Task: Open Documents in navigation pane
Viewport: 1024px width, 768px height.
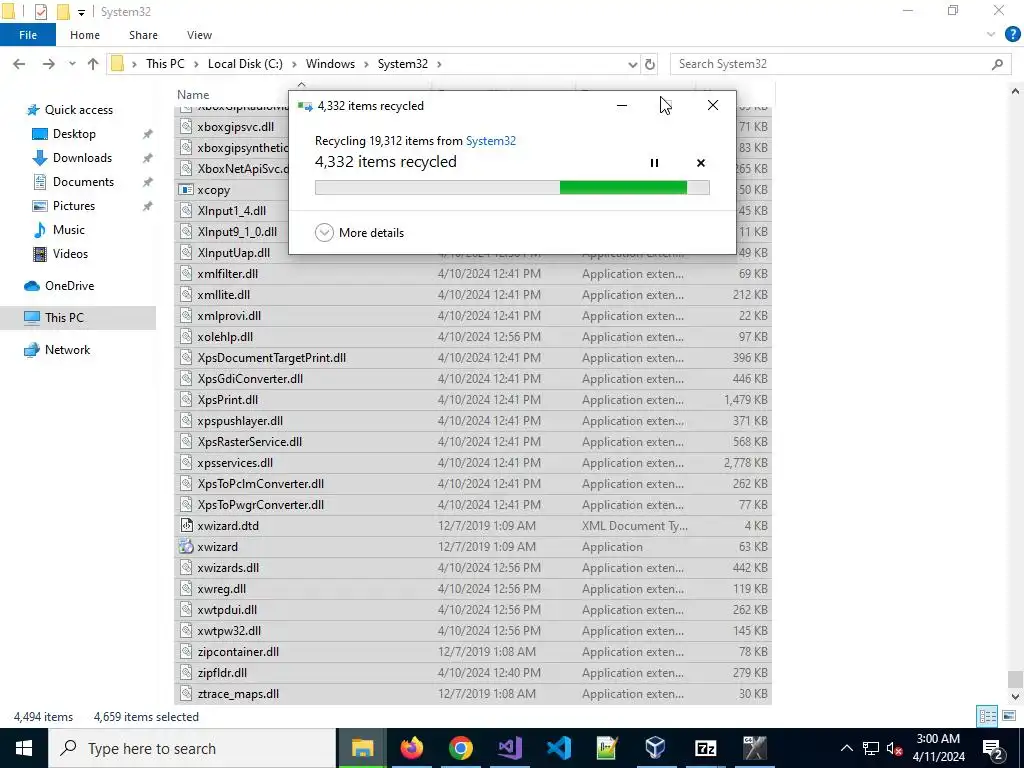Action: 83,182
